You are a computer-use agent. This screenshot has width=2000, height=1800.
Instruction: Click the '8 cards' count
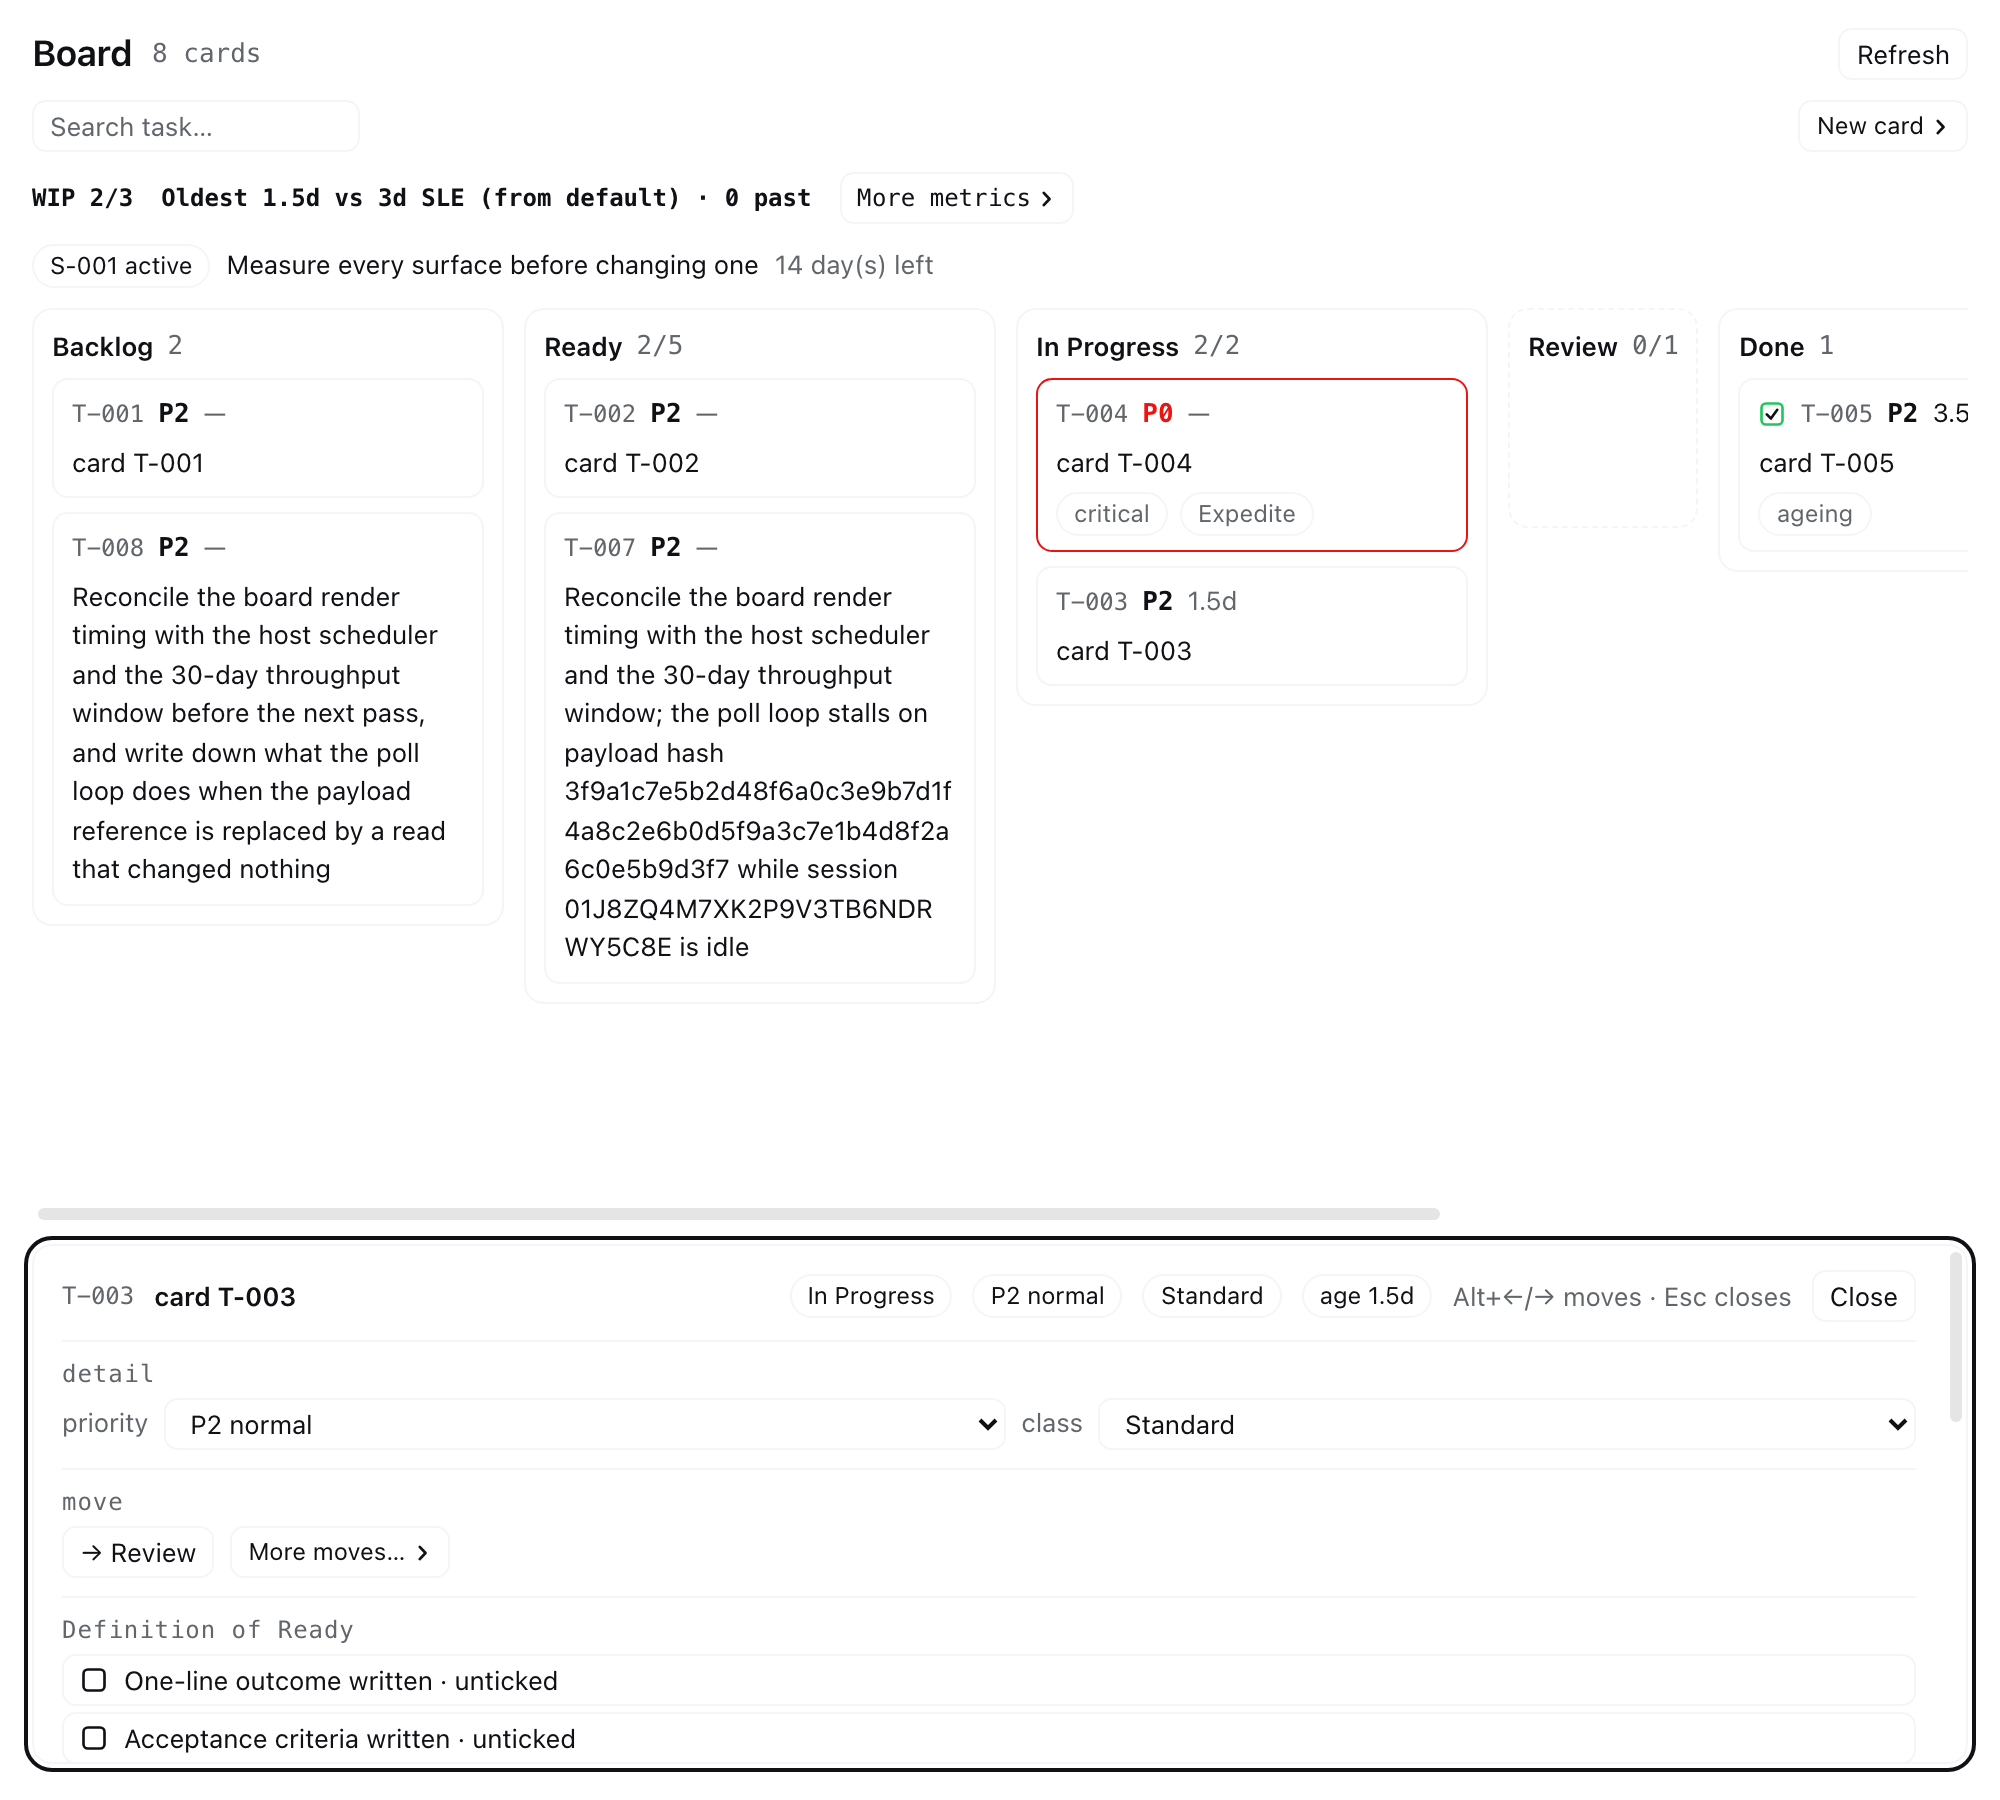[206, 54]
